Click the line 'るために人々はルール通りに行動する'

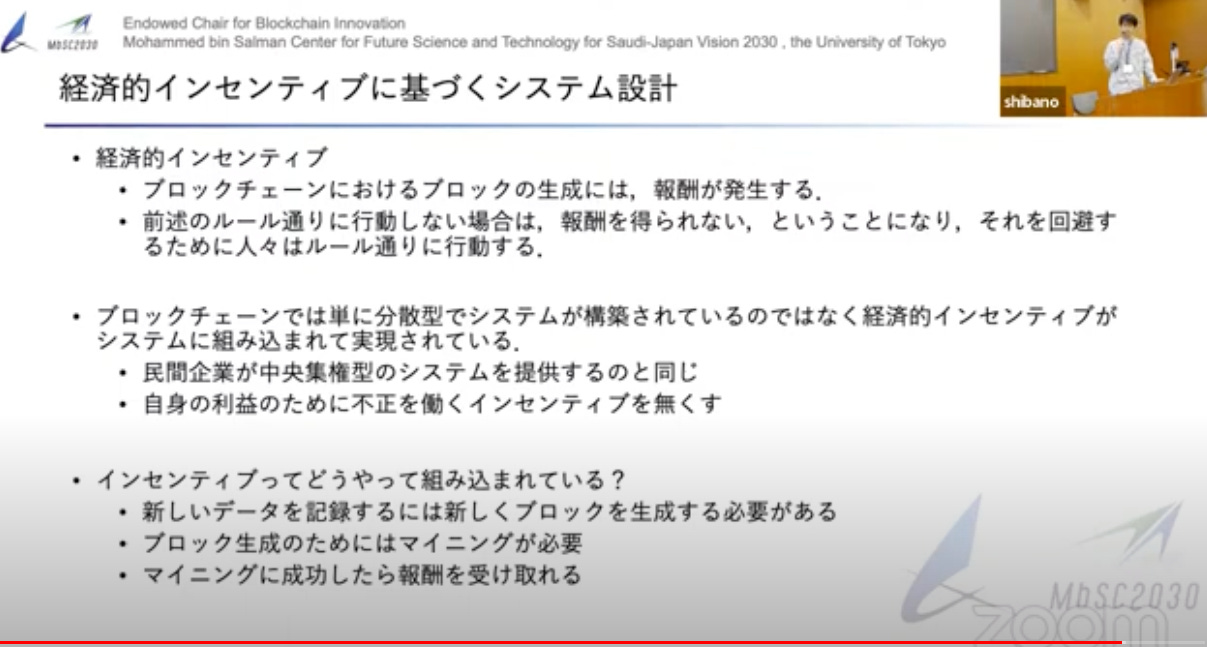pyautogui.click(x=342, y=248)
